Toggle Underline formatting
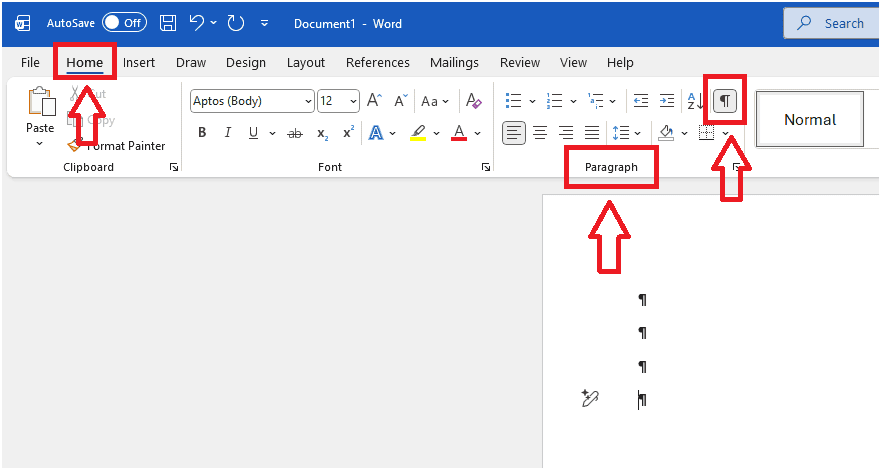This screenshot has width=881, height=470. tap(253, 133)
